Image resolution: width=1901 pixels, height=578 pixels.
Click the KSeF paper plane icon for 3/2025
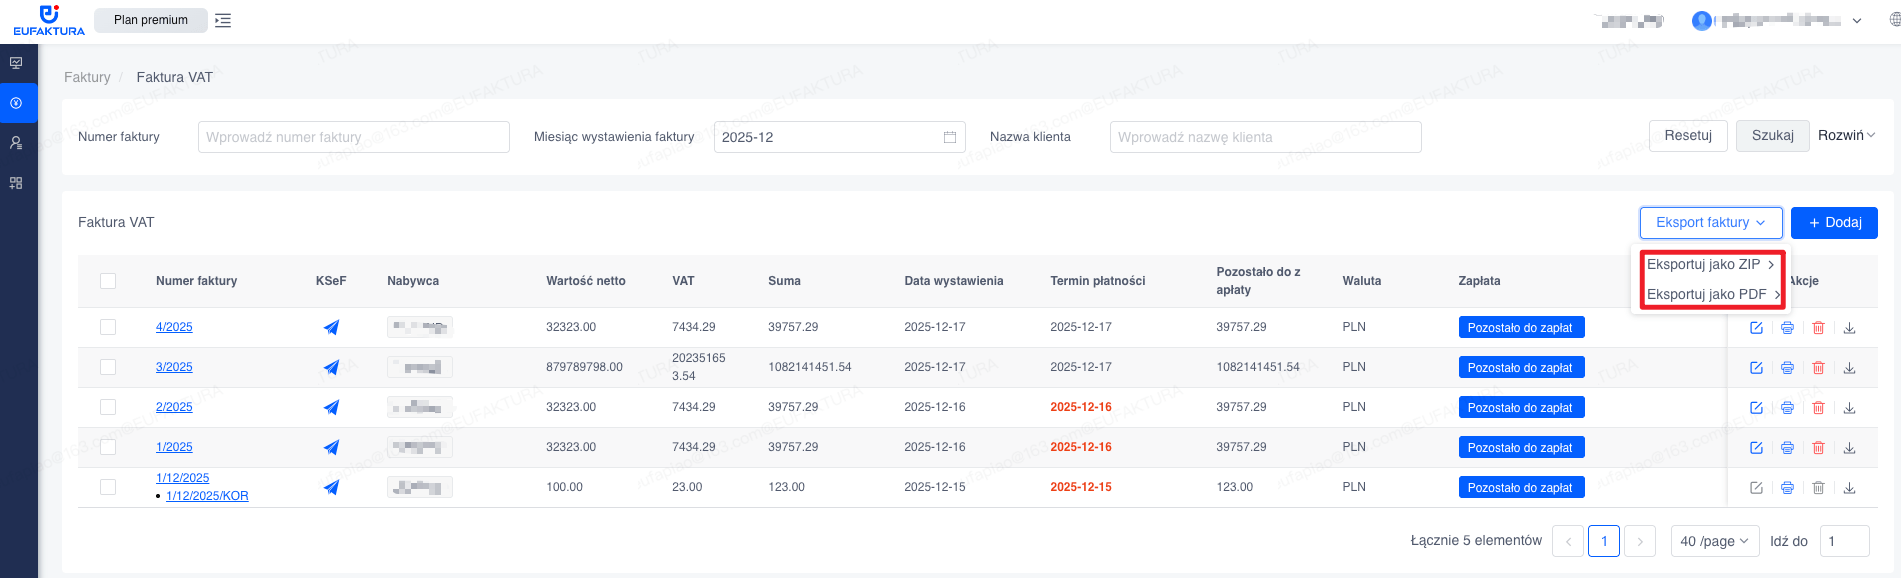[331, 367]
